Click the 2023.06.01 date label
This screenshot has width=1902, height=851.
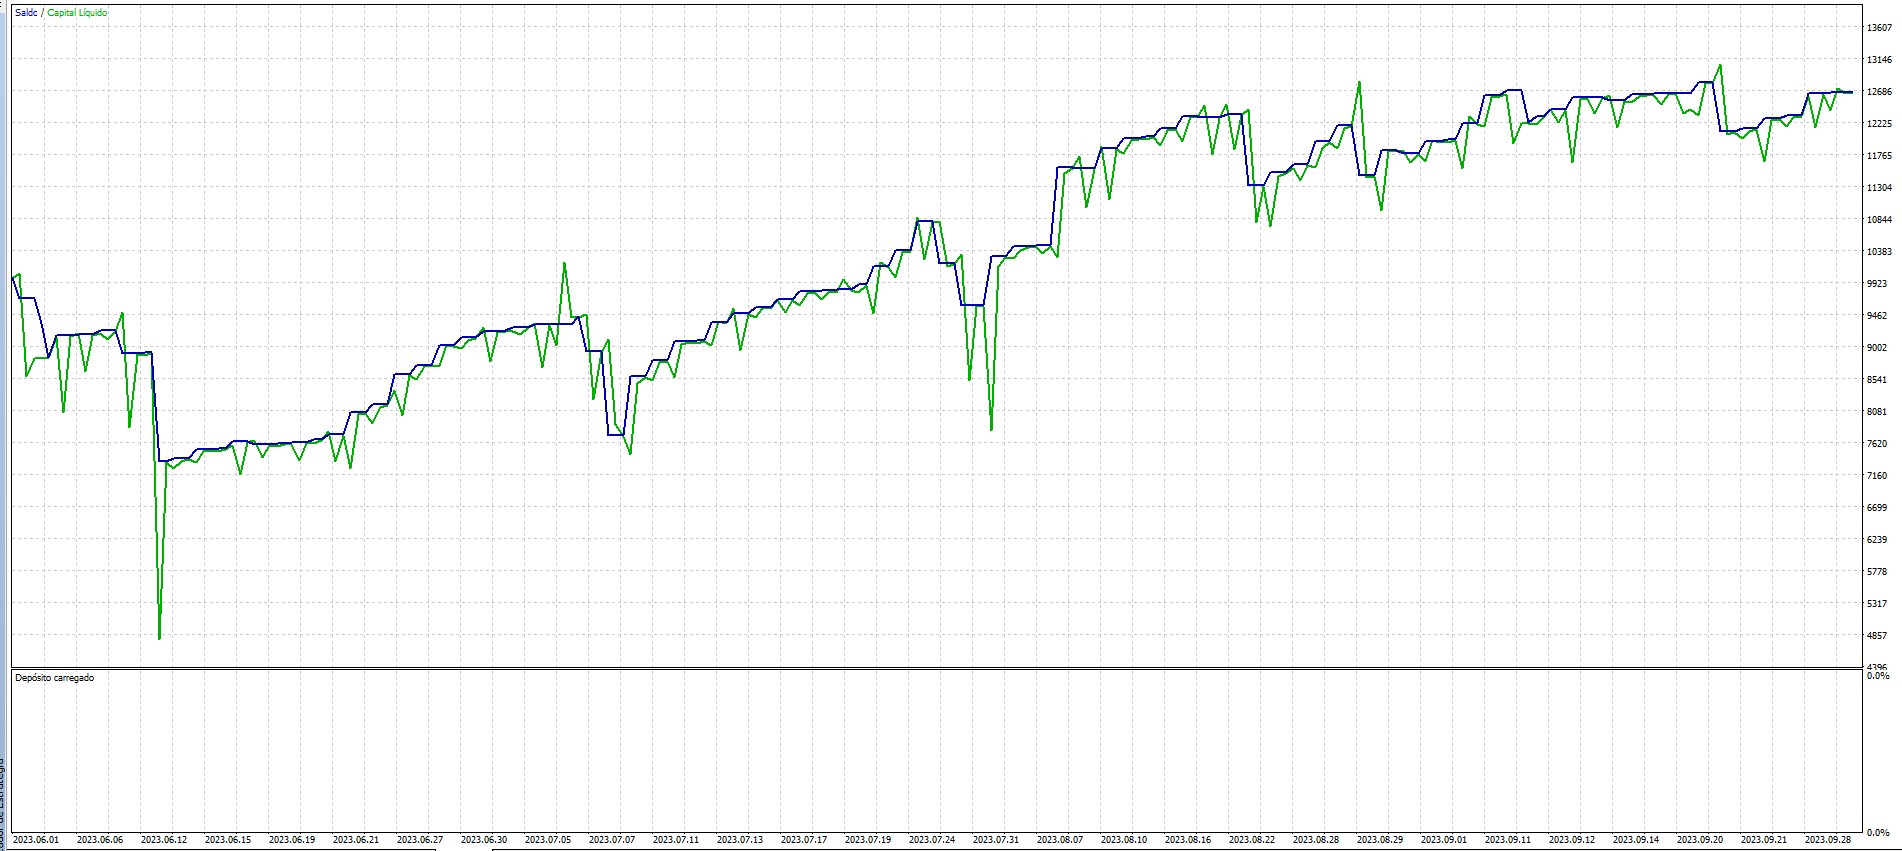point(36,840)
